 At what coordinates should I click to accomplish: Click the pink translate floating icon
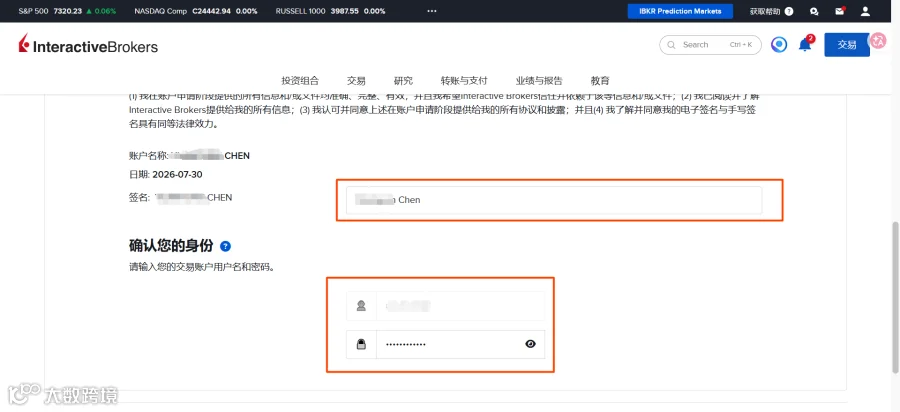[x=878, y=40]
